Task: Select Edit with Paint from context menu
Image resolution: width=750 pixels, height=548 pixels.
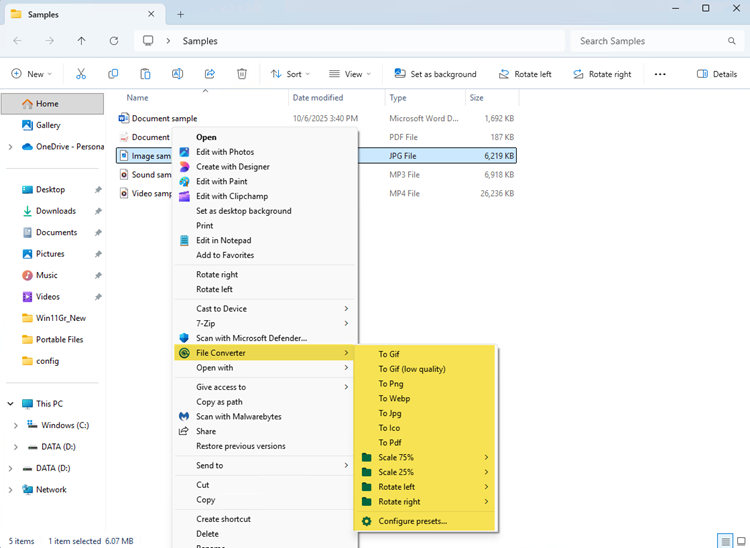Action: 222,182
